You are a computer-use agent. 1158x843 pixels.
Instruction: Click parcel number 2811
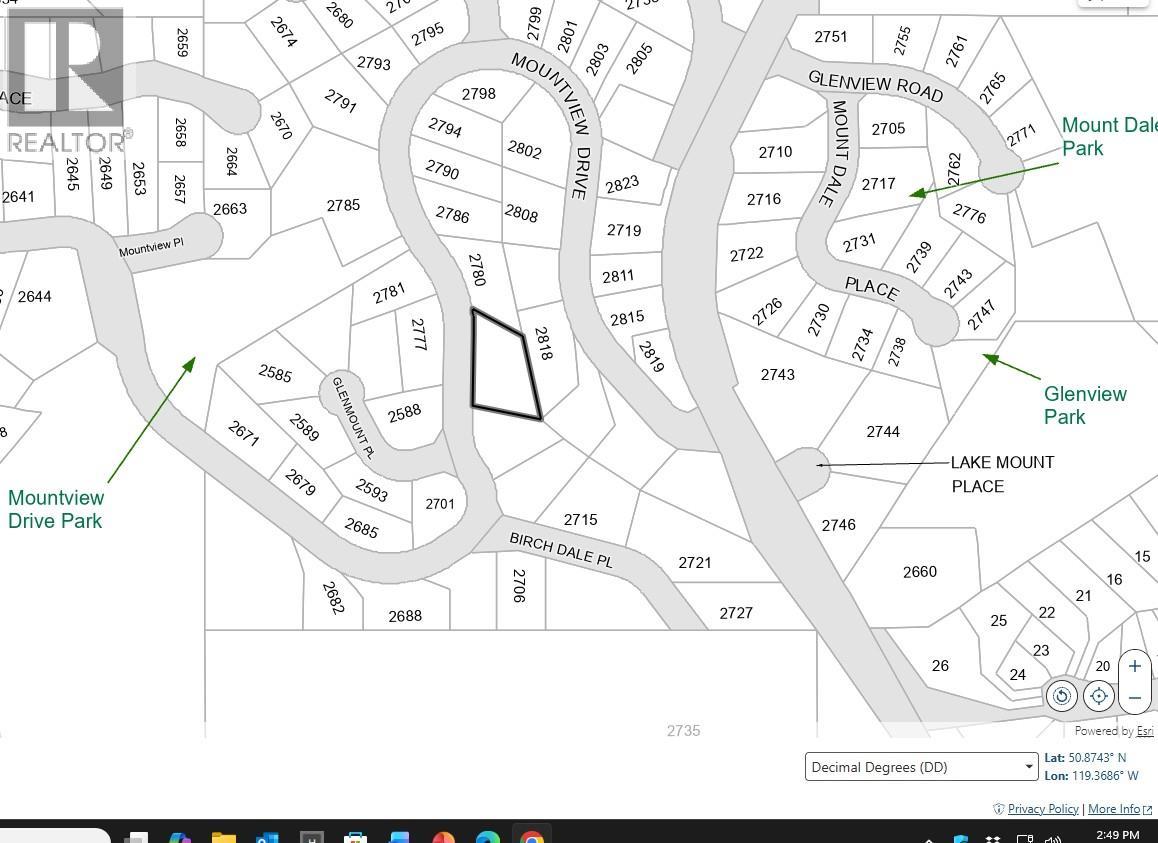point(618,276)
